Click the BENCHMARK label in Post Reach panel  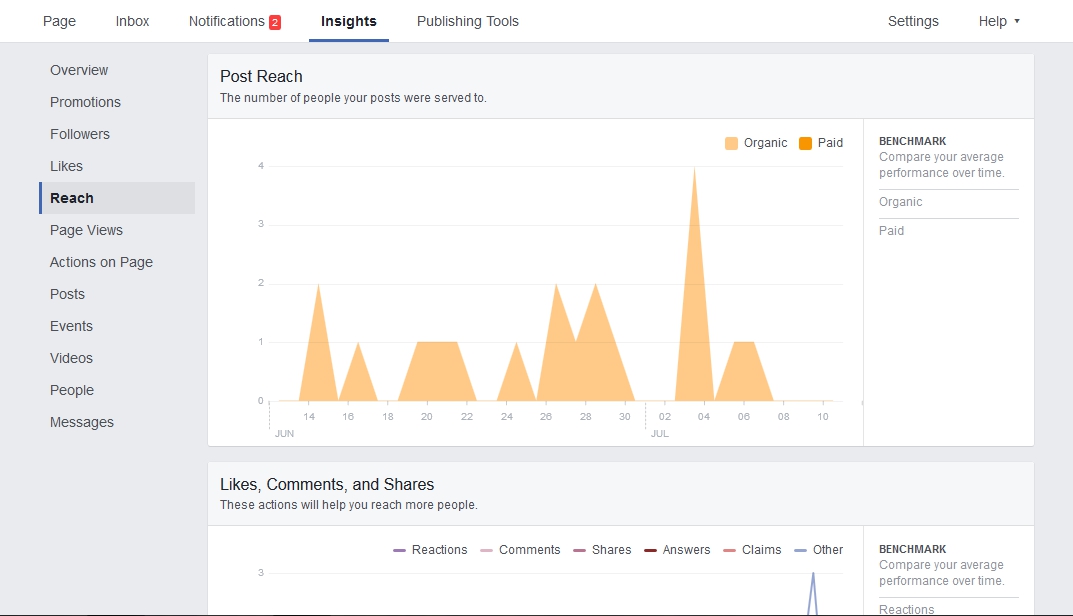pyautogui.click(x=913, y=141)
